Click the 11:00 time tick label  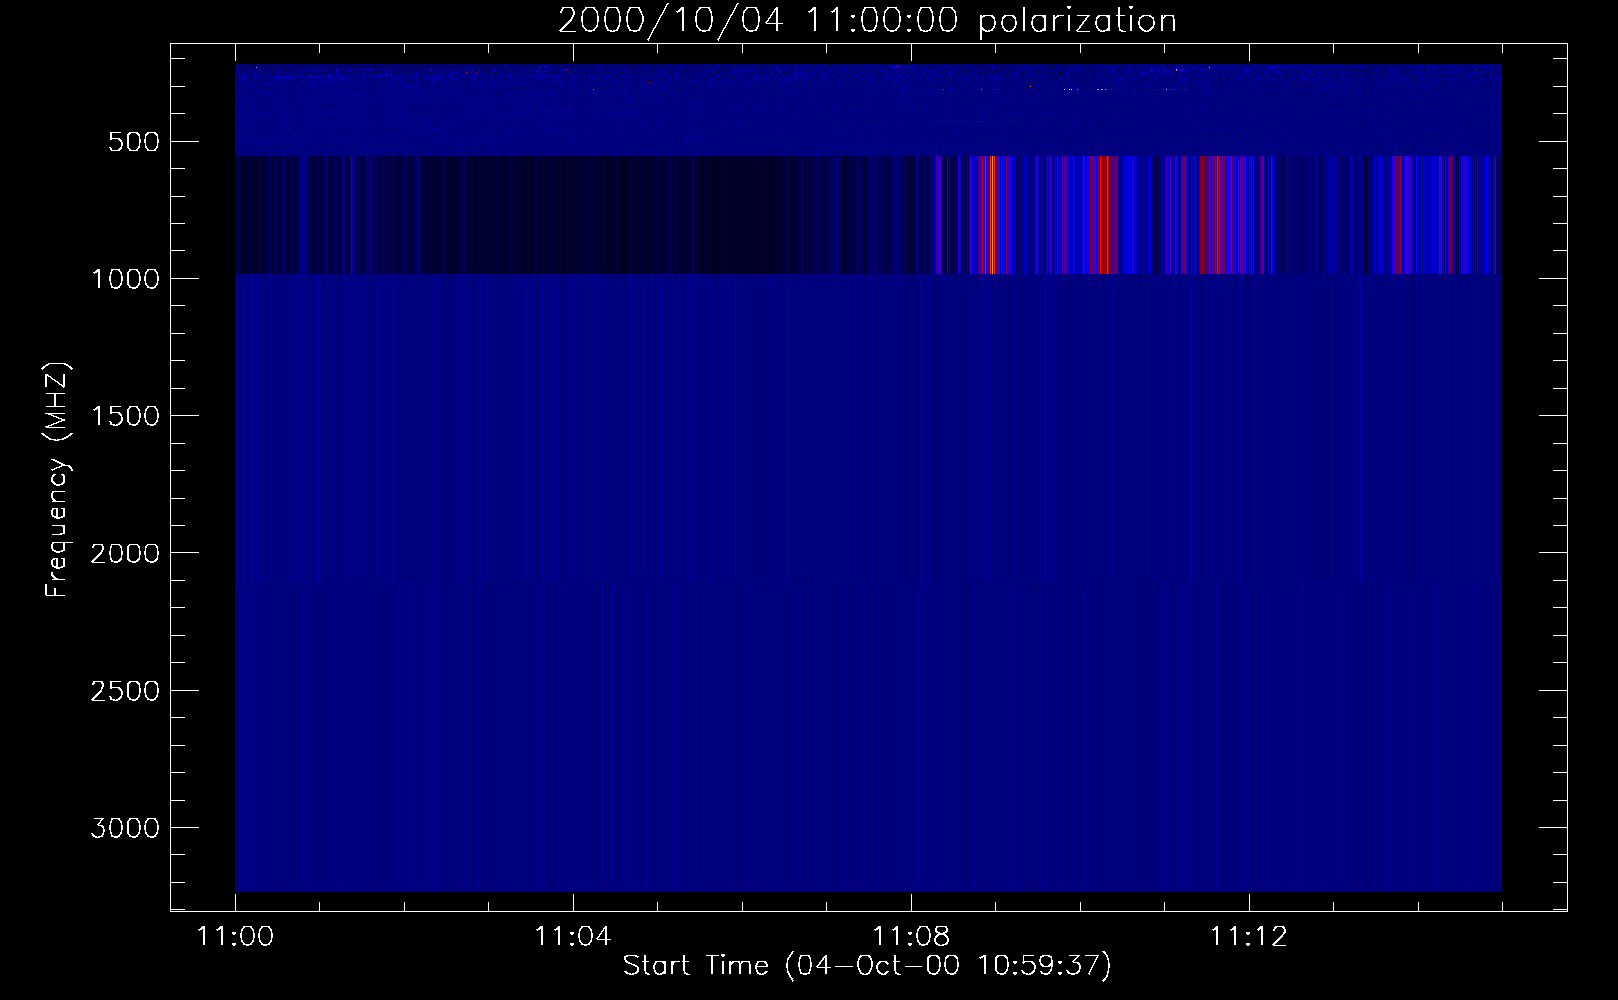pos(235,937)
